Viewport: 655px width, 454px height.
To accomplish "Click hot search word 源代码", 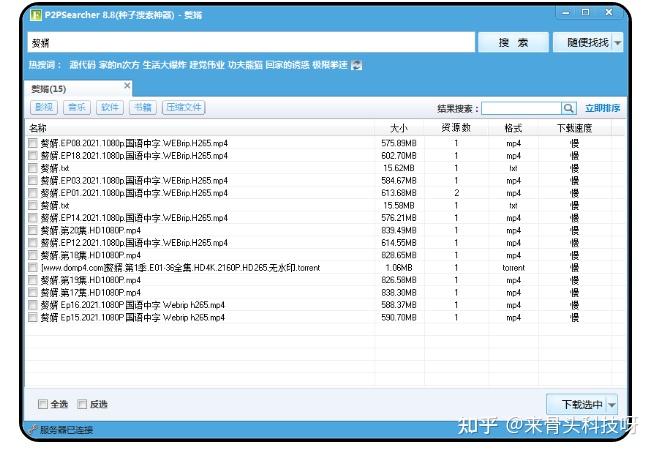I will click(82, 65).
